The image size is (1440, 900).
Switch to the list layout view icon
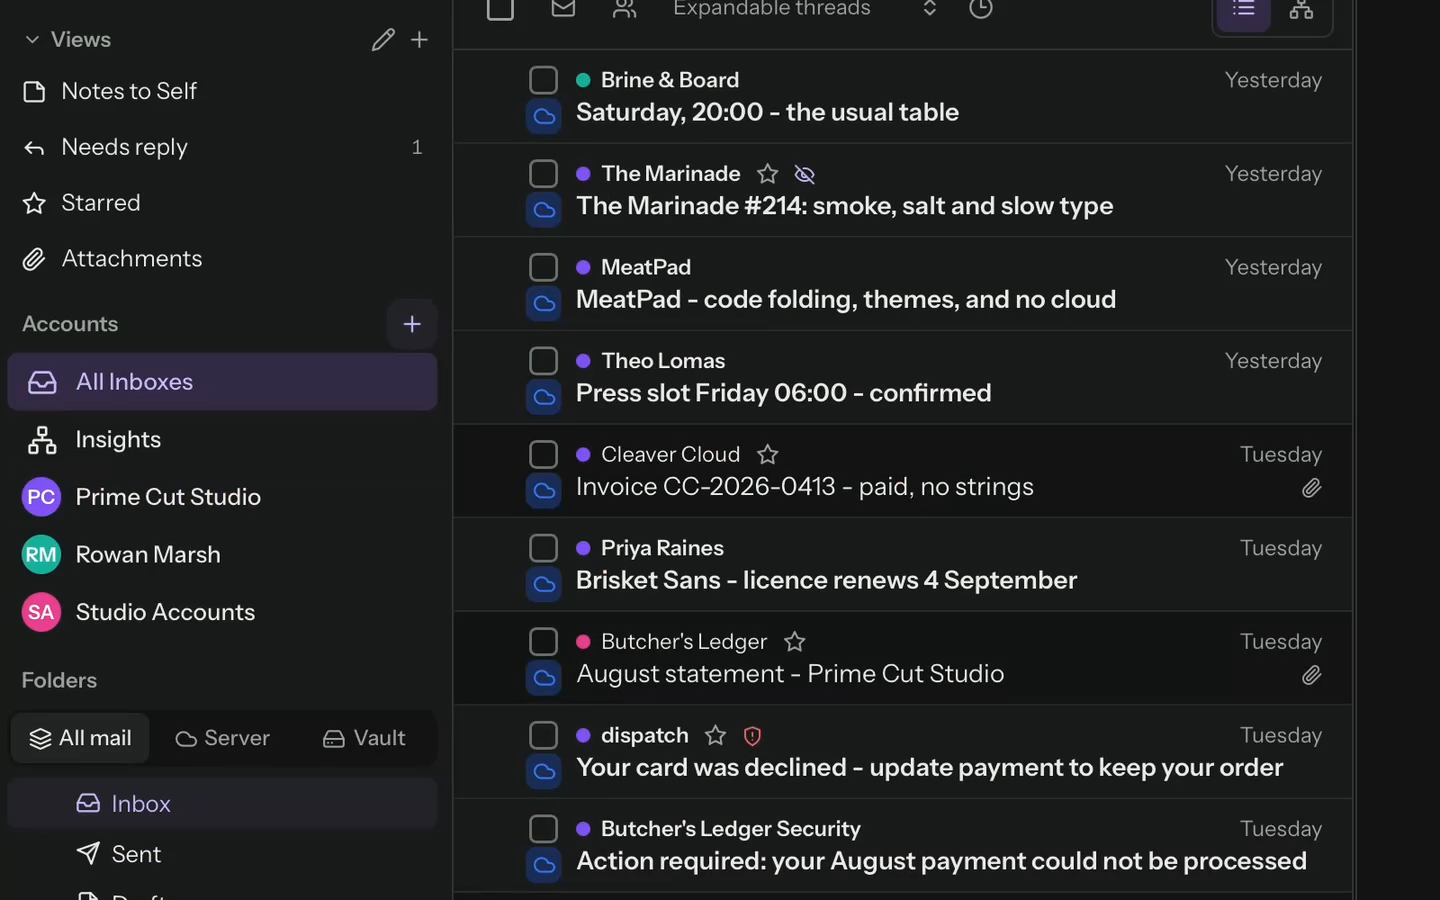click(x=1244, y=10)
